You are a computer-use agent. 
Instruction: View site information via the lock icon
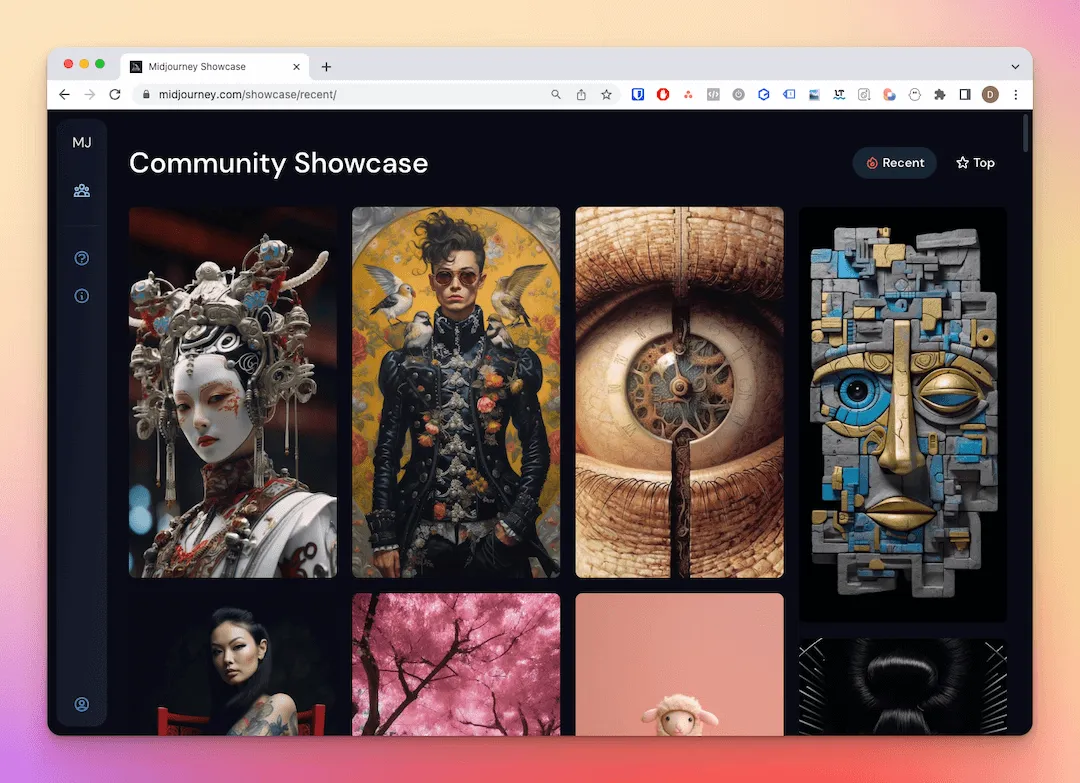146,94
